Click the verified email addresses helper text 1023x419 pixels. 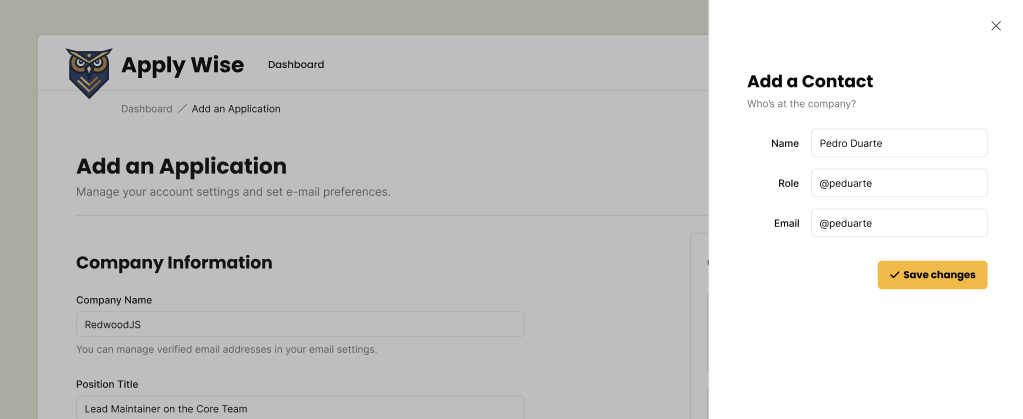(227, 350)
